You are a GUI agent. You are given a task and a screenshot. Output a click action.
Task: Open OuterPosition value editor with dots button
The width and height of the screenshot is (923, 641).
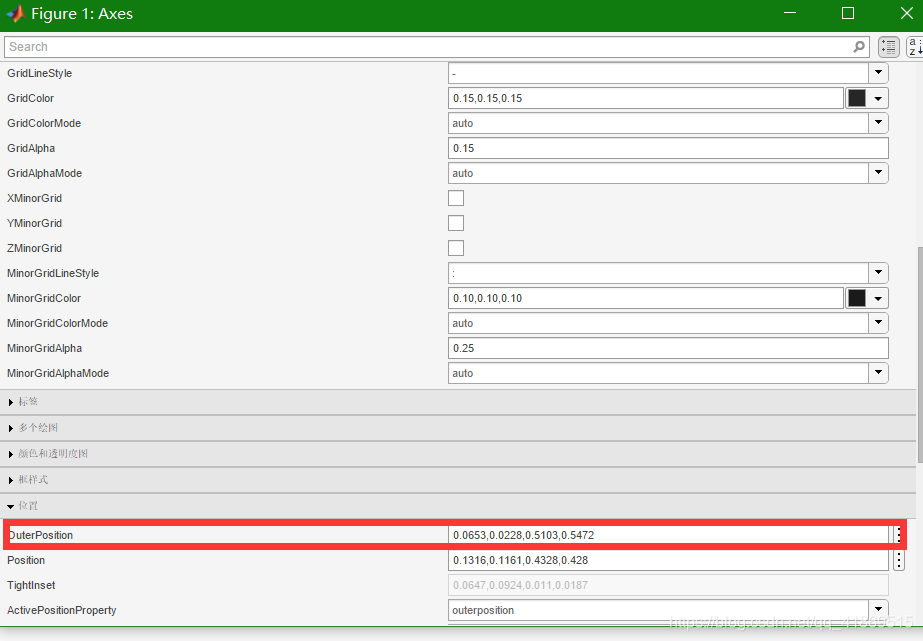point(898,535)
